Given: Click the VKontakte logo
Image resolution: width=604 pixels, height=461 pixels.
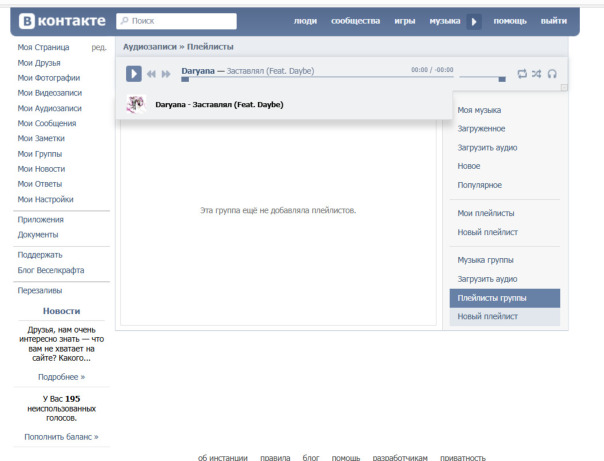Looking at the screenshot, I should click(62, 21).
